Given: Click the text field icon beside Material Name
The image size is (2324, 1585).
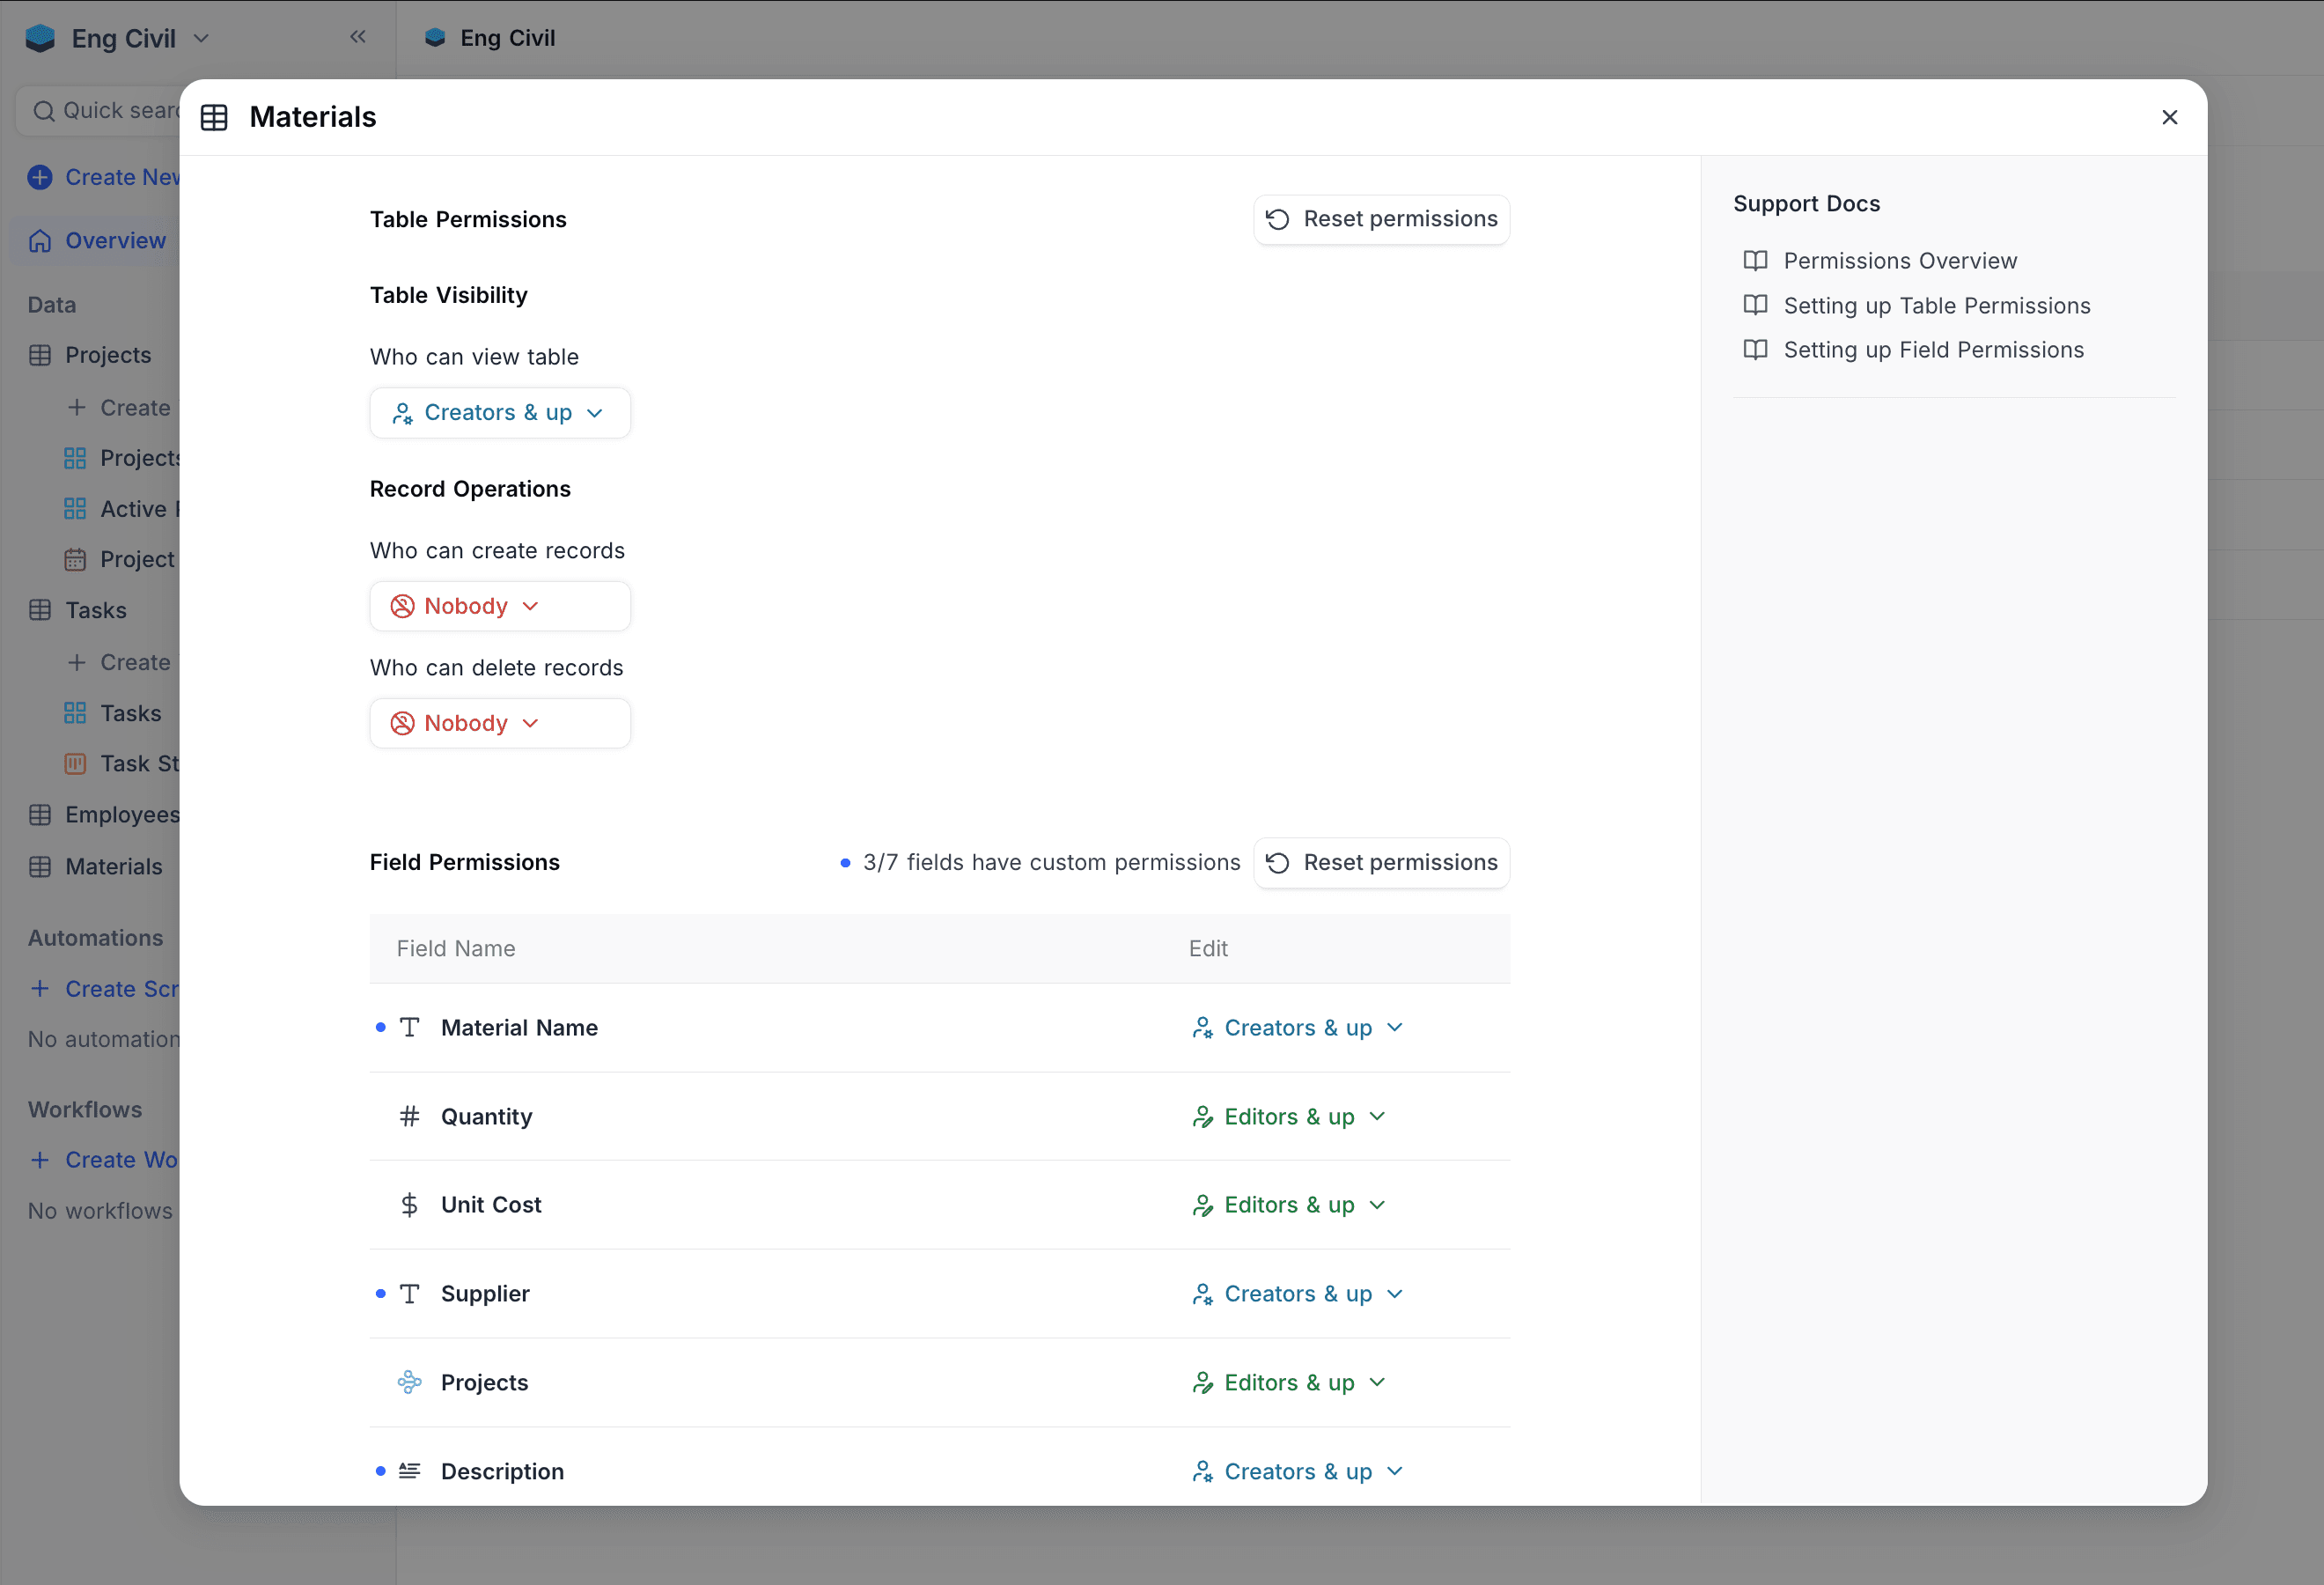Looking at the screenshot, I should [x=409, y=1027].
